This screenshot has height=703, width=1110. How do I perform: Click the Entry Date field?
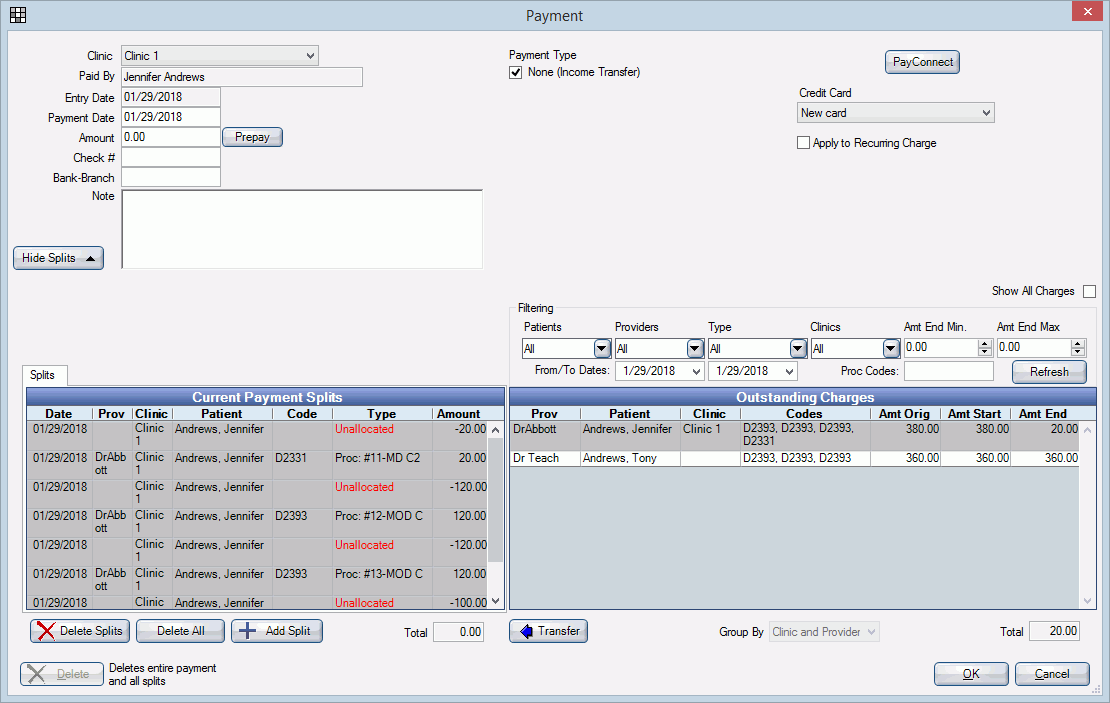click(x=171, y=97)
